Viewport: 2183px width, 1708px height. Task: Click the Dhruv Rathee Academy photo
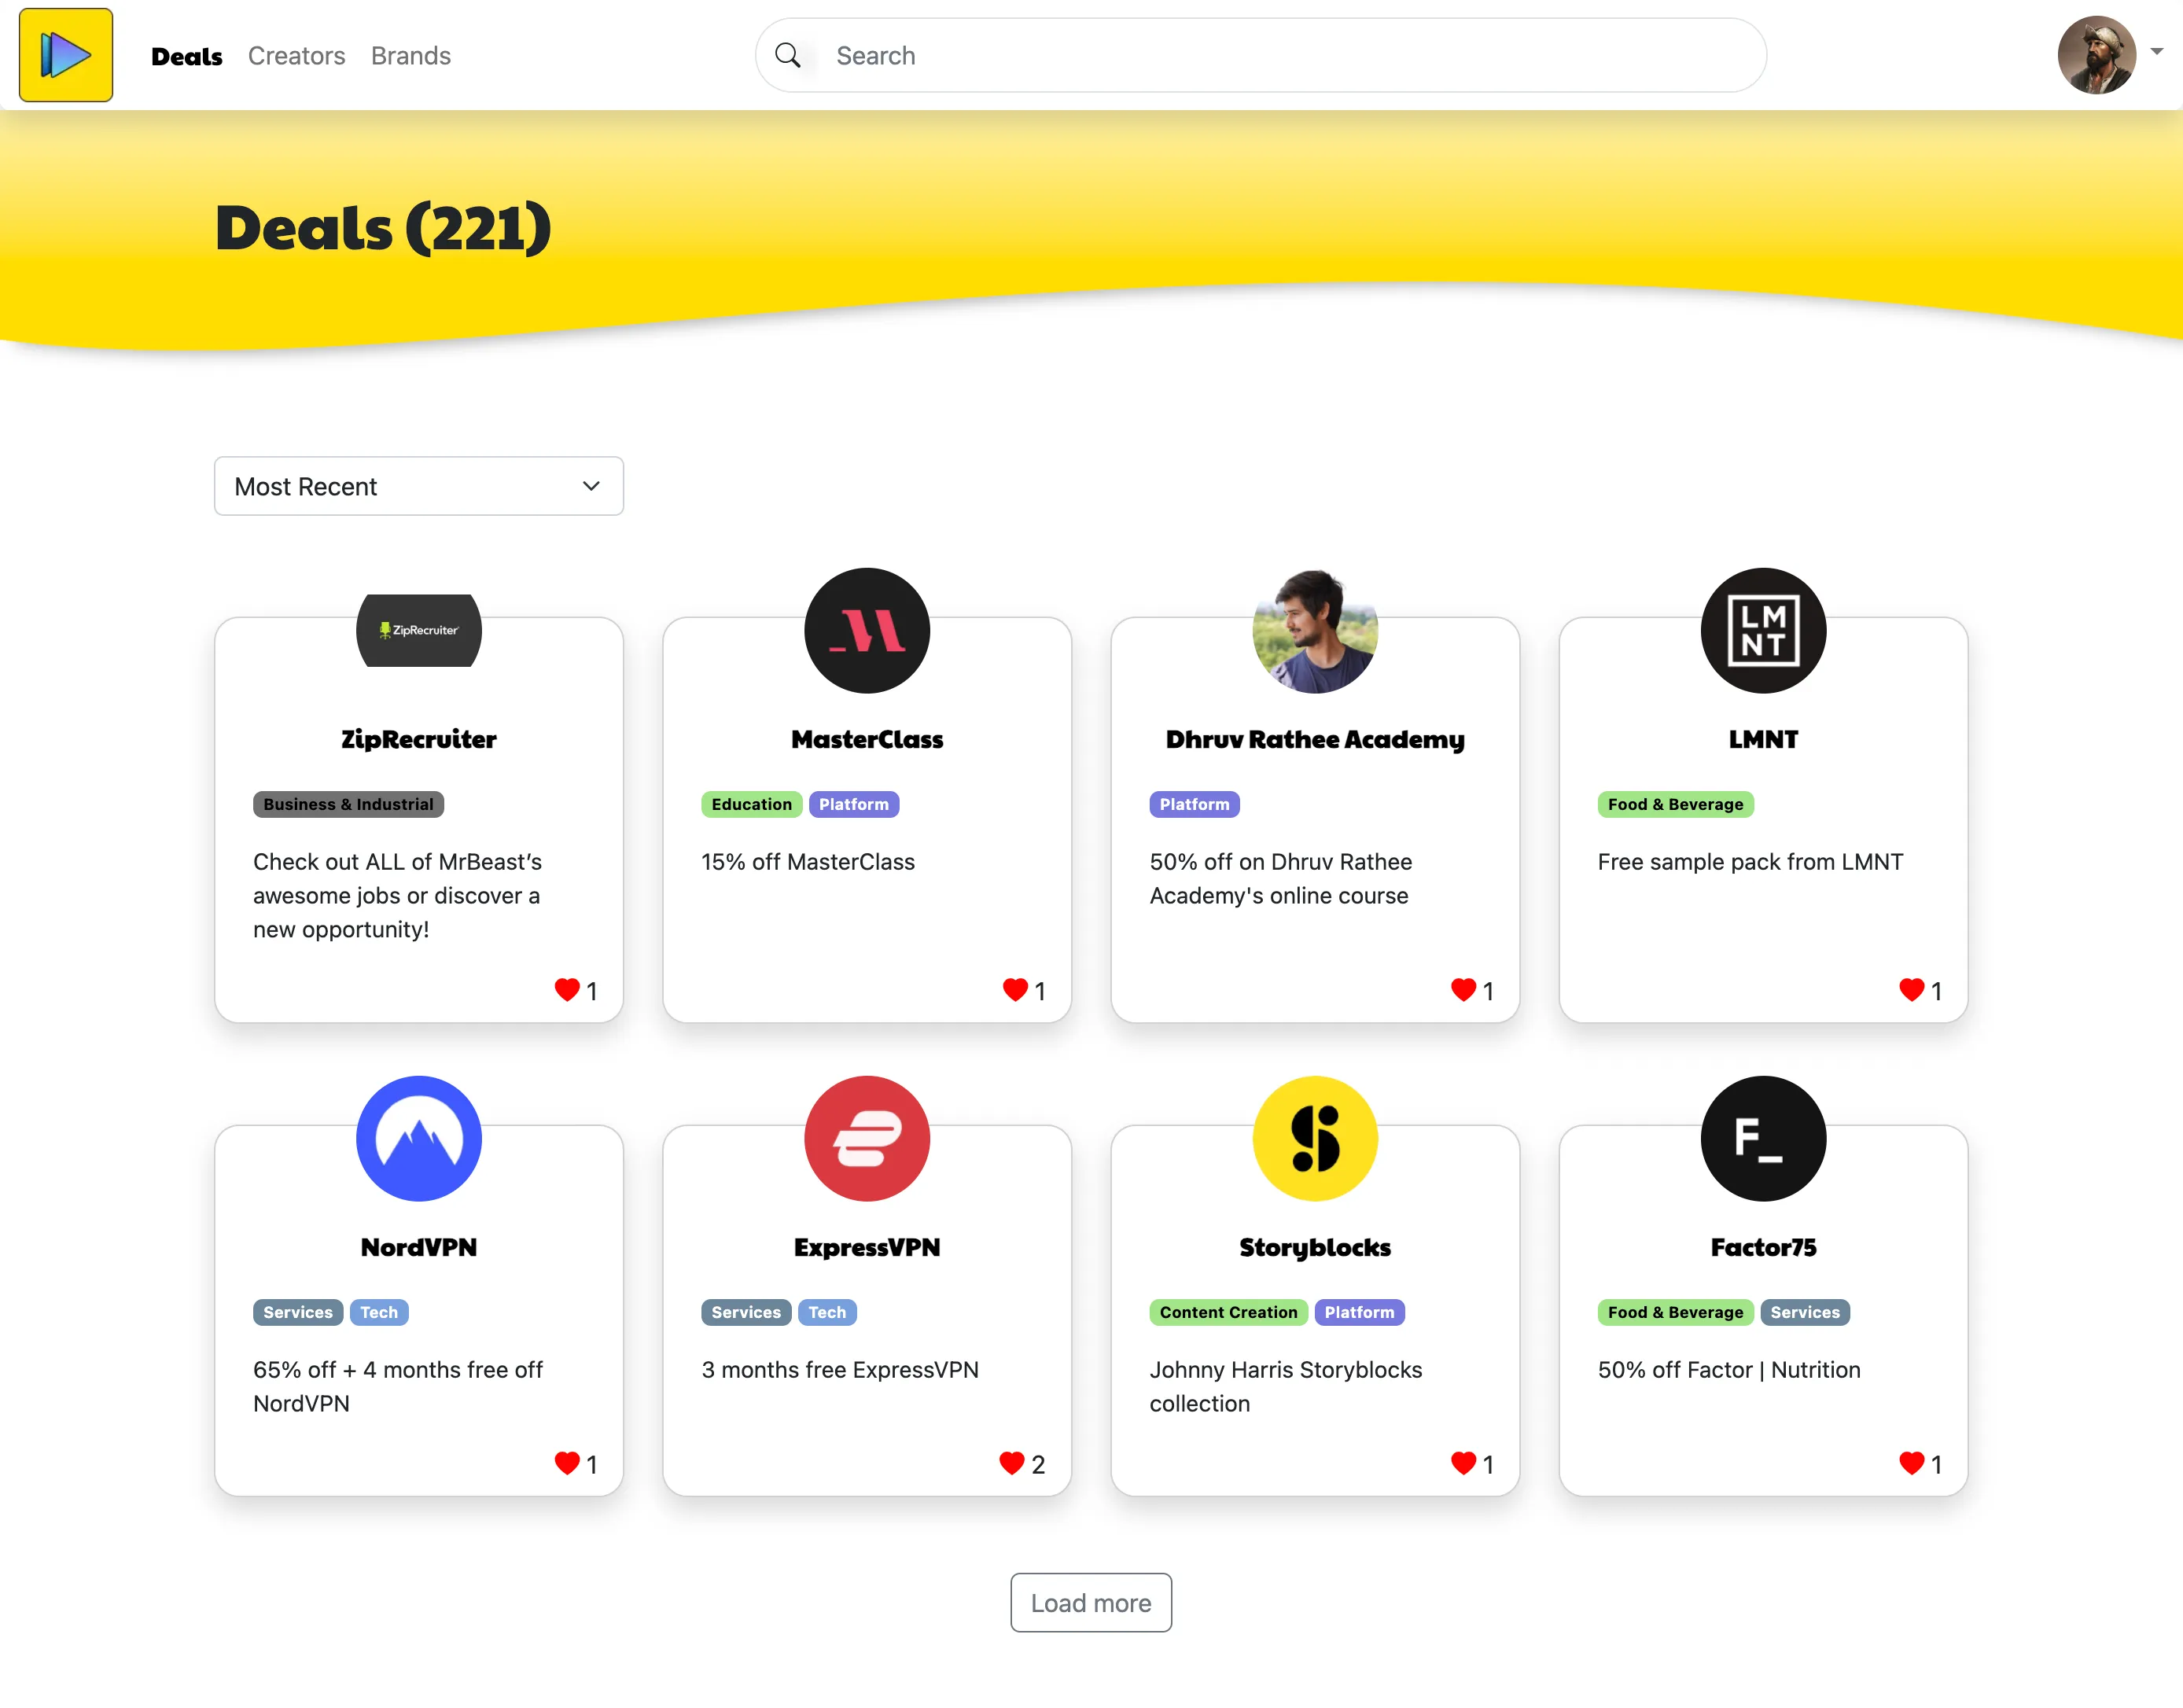1315,631
